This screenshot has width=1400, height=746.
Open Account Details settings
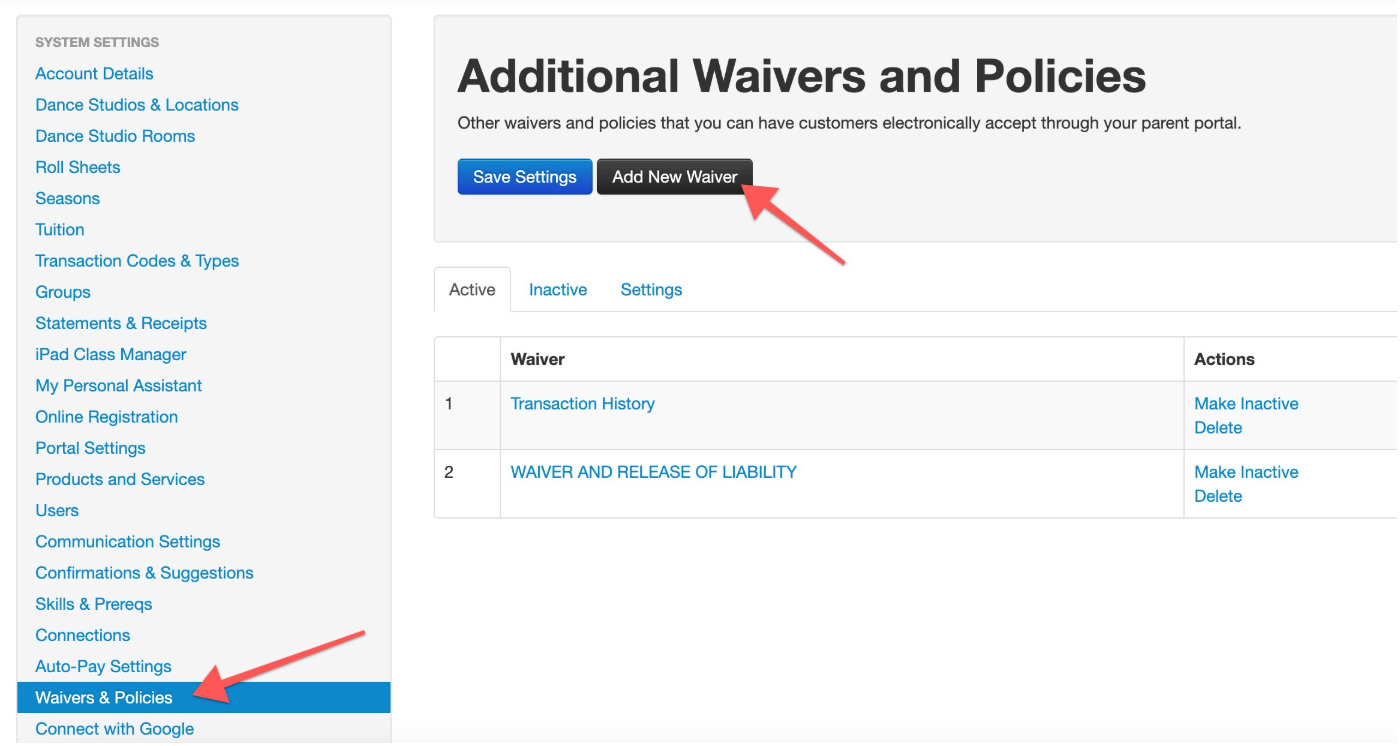(94, 74)
